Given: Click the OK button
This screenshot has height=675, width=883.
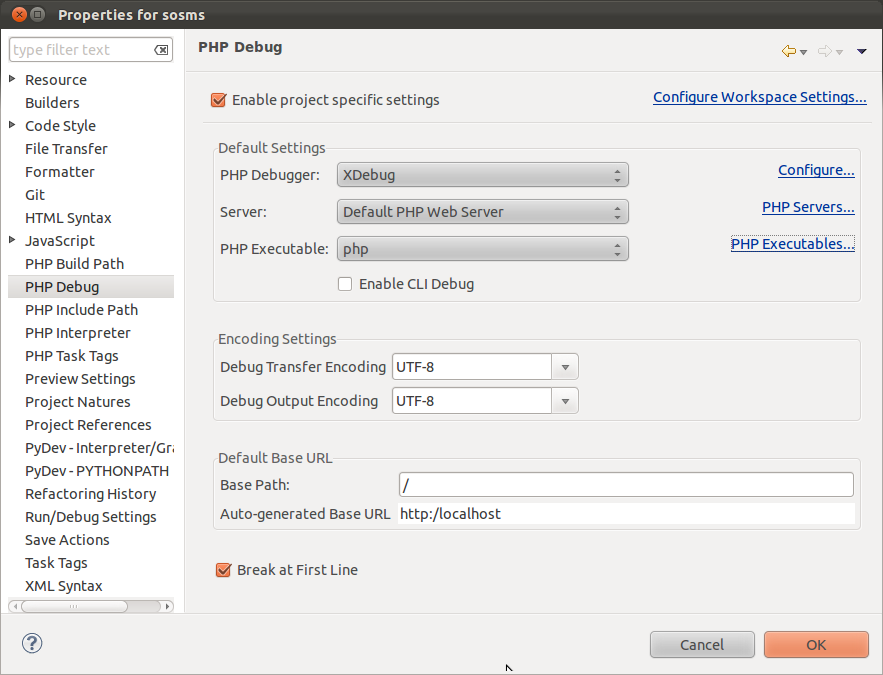Looking at the screenshot, I should 816,644.
